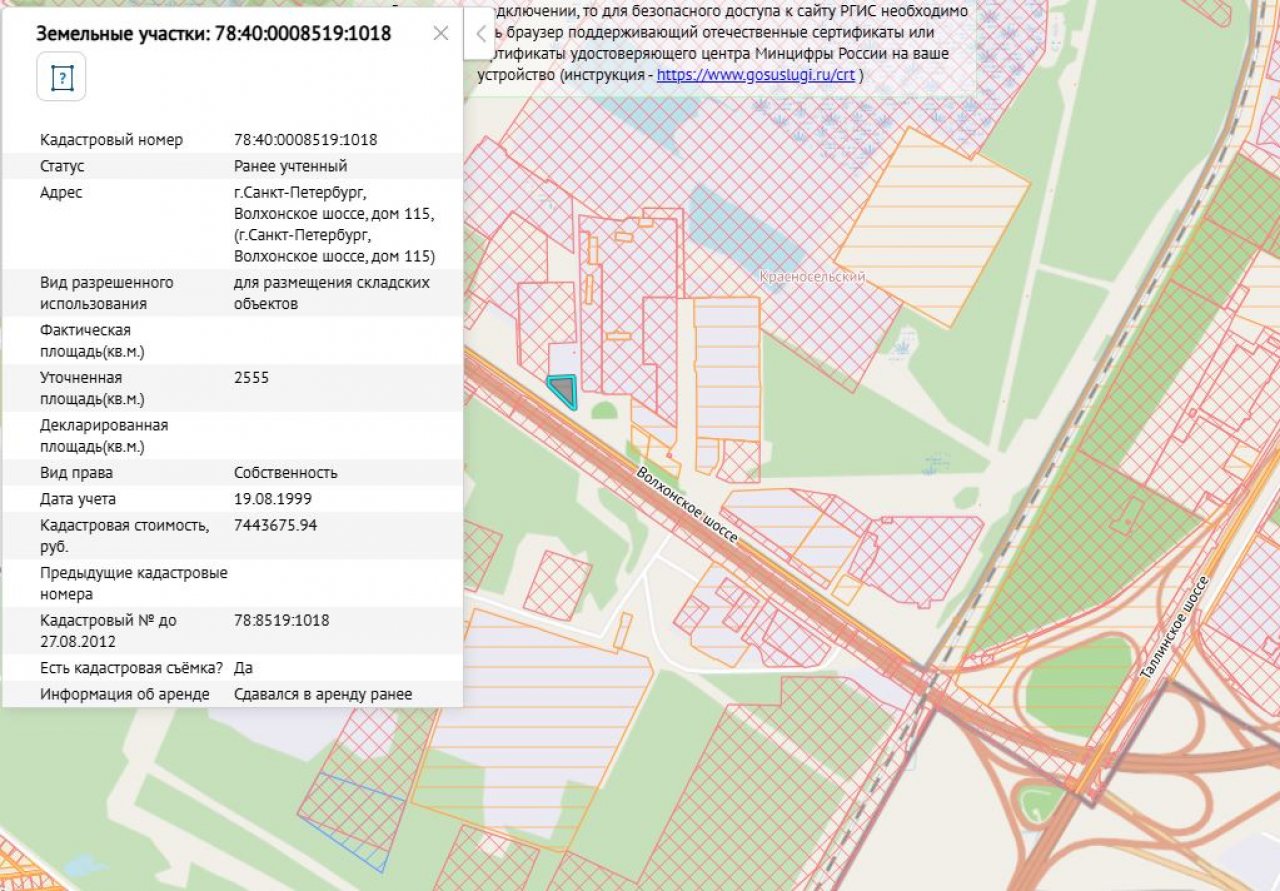
Task: Click the Собственность right type value
Action: [x=285, y=473]
